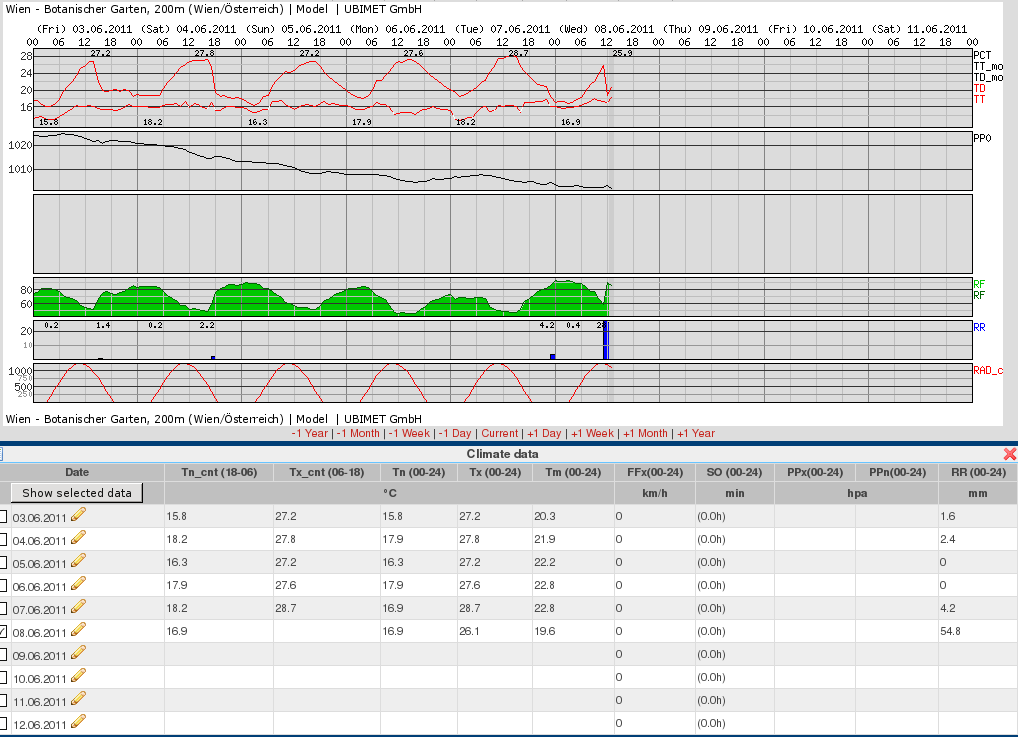This screenshot has height=737, width=1018.
Task: Open the Current period link
Action: point(499,433)
